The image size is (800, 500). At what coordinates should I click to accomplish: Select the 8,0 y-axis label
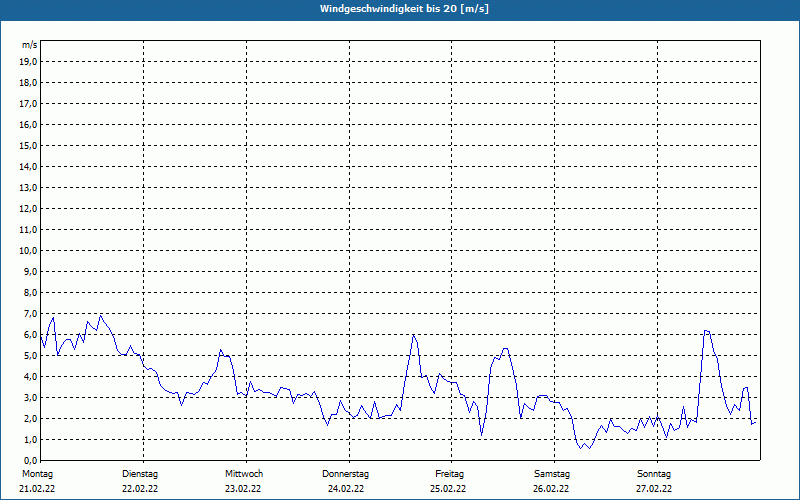point(30,292)
